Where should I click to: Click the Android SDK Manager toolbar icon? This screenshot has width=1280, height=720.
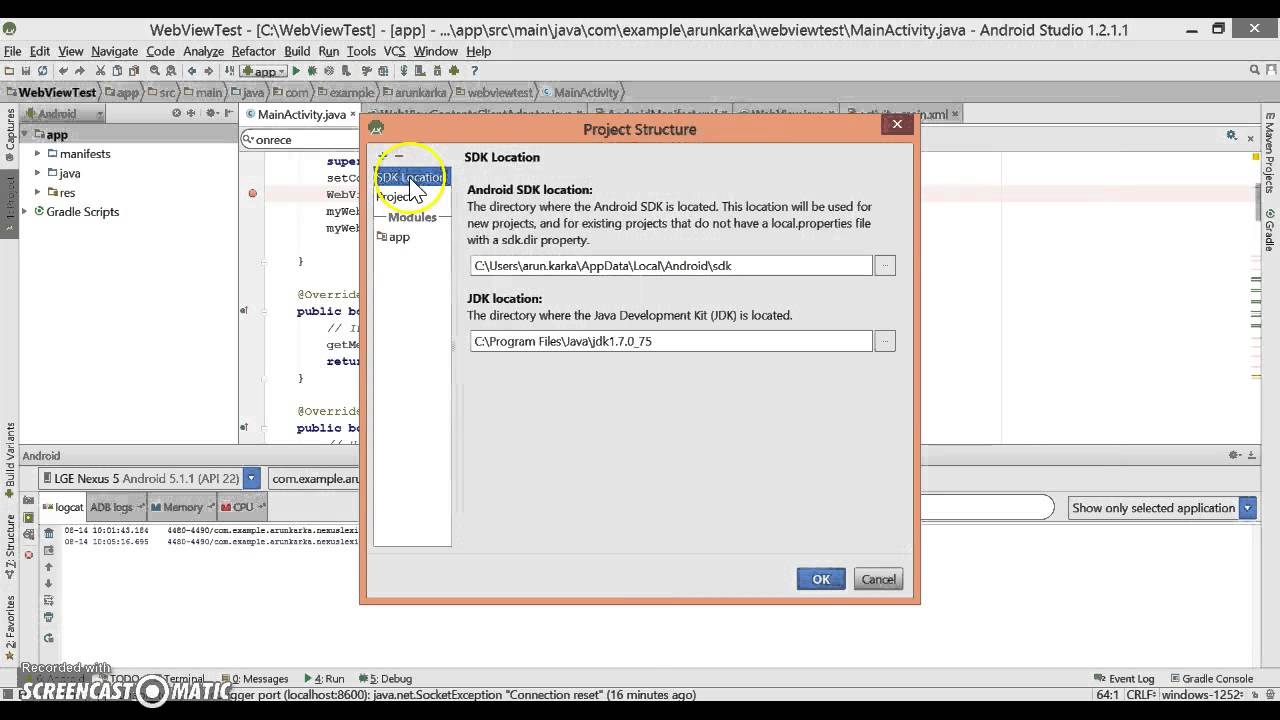437,71
